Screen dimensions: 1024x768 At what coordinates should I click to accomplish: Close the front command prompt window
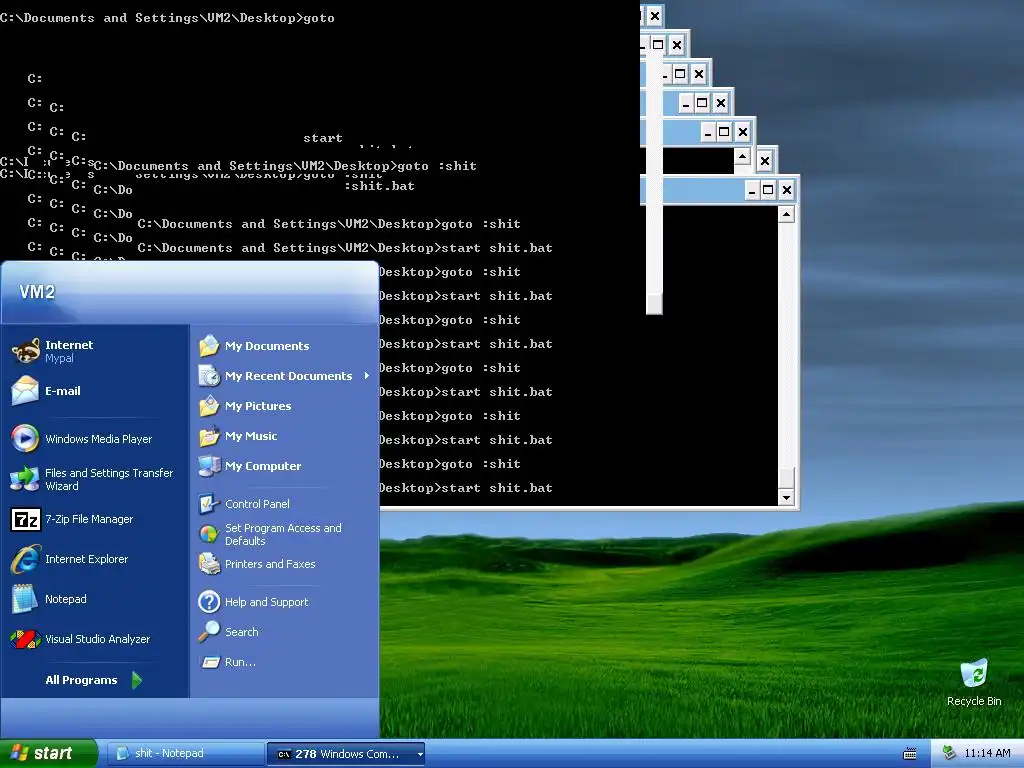(787, 190)
